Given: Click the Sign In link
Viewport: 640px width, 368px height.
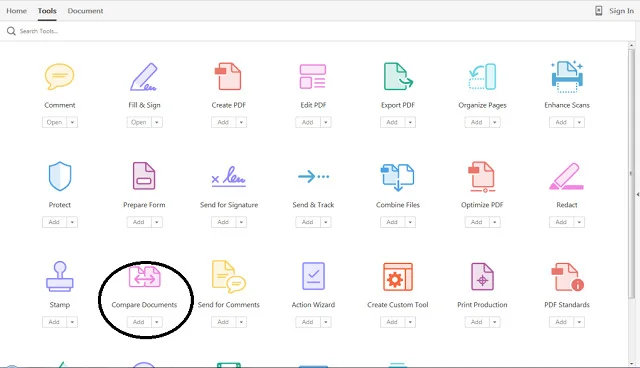Looking at the screenshot, I should (621, 11).
